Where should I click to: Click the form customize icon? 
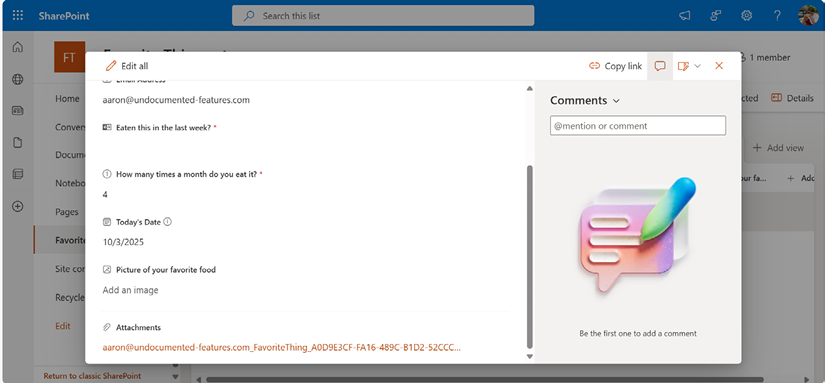pos(683,66)
